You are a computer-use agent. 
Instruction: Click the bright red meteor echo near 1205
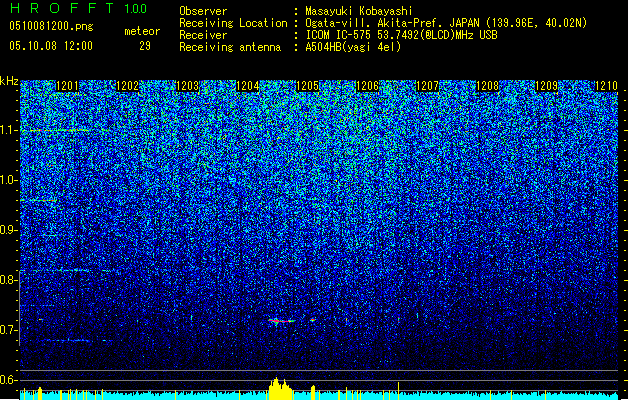click(281, 321)
